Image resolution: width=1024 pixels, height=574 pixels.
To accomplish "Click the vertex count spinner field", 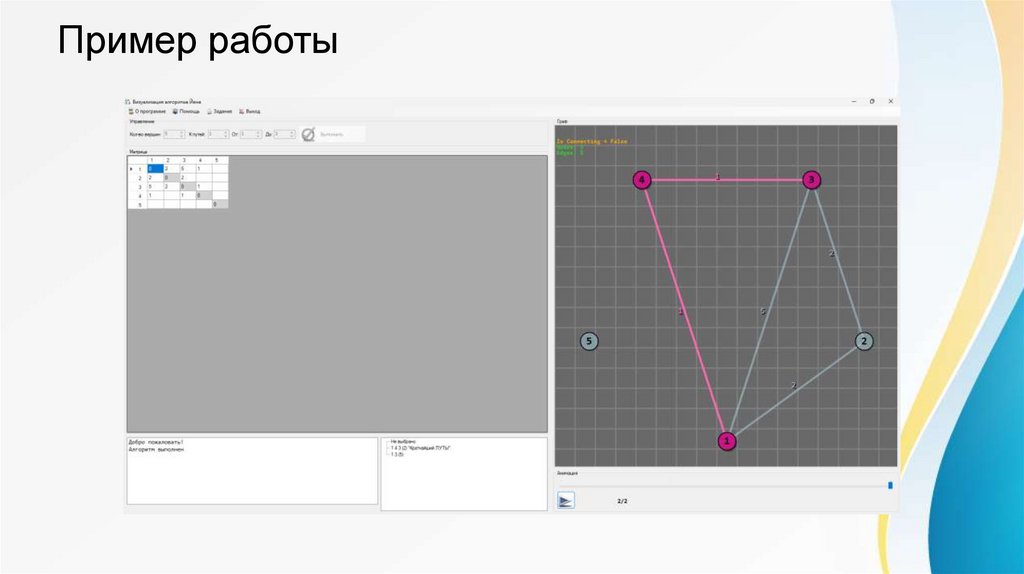I will (x=174, y=134).
